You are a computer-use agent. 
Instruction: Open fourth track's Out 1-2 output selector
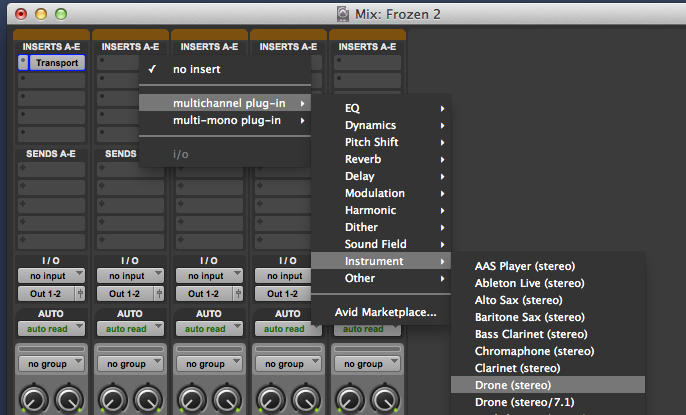click(x=283, y=294)
